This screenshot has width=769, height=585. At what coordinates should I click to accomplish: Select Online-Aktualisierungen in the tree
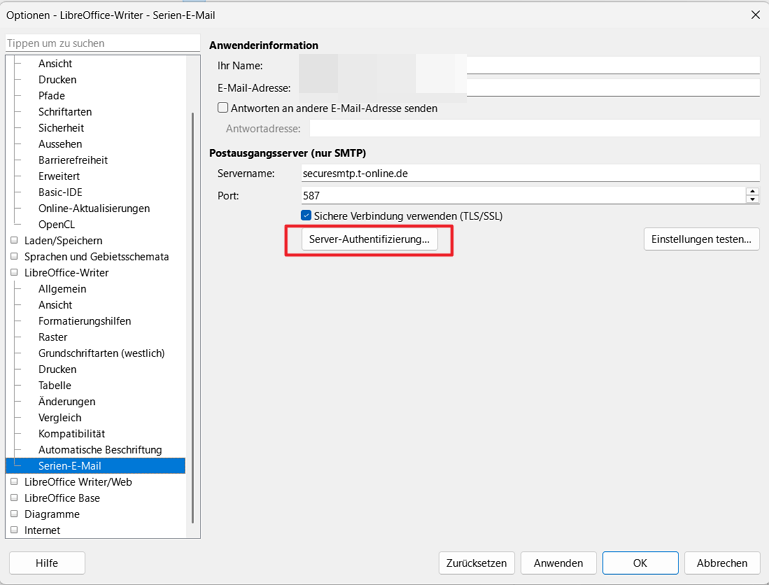(x=94, y=208)
